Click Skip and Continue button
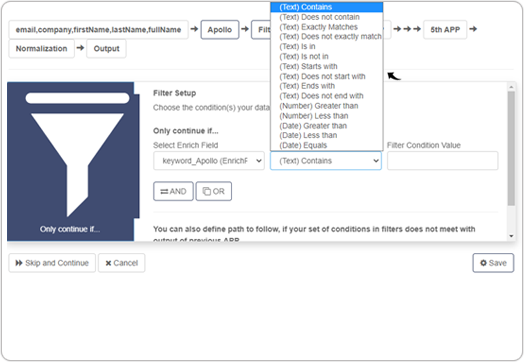Screen dimensions: 524x362 (52, 263)
